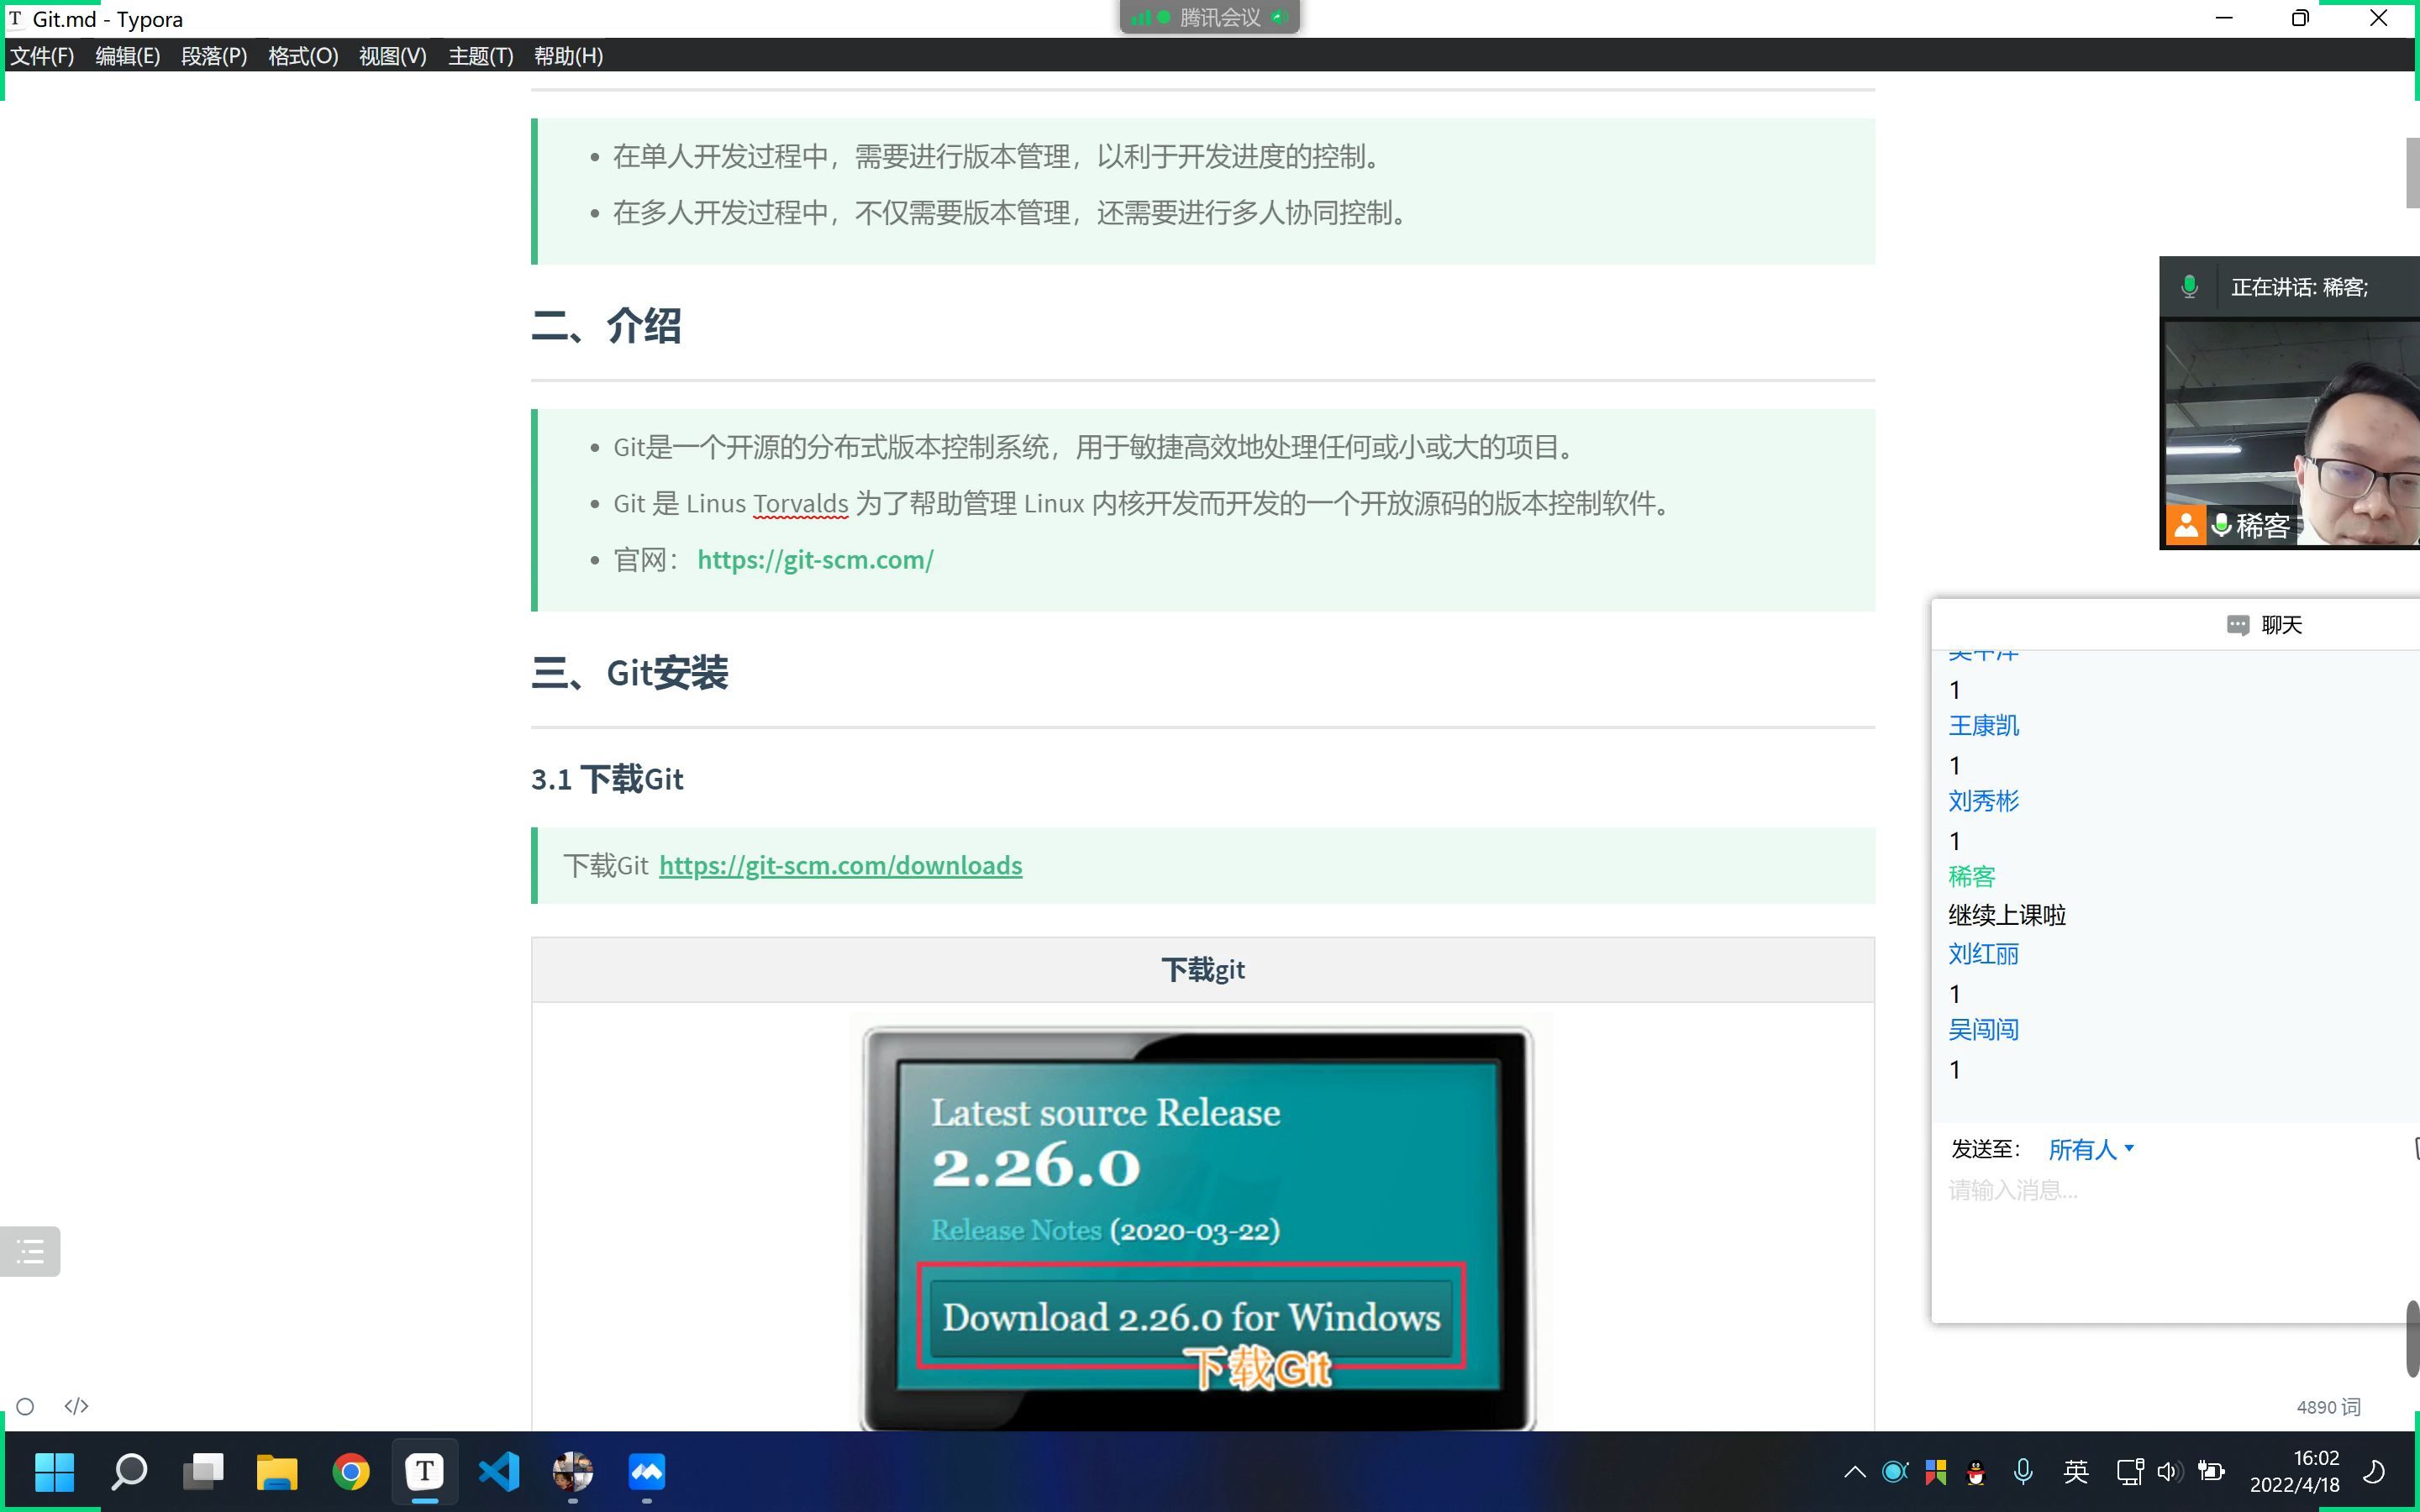This screenshot has height=1512, width=2420.
Task: Open the 主题(T) menu
Action: [x=480, y=56]
